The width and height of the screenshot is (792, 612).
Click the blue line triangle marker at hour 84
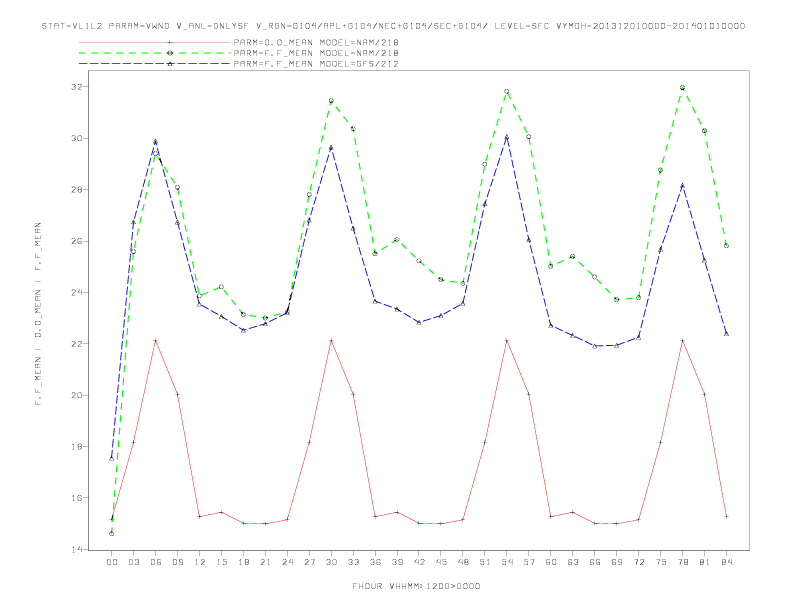tap(726, 334)
